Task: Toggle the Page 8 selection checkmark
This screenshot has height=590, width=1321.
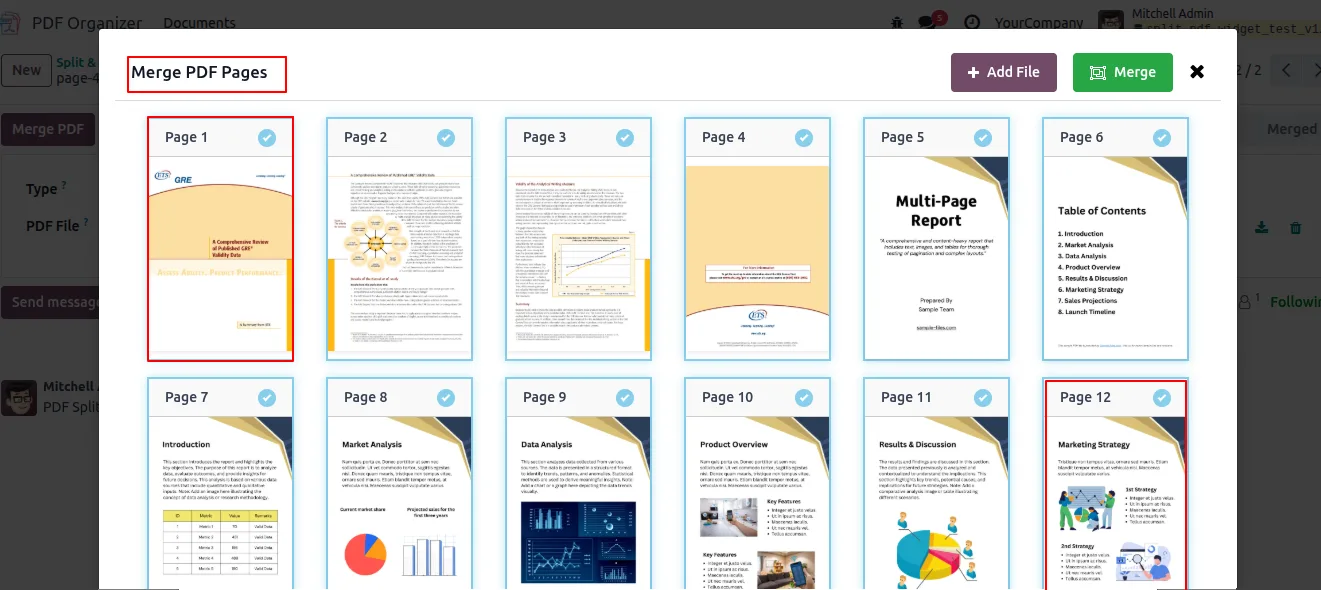Action: pos(446,398)
